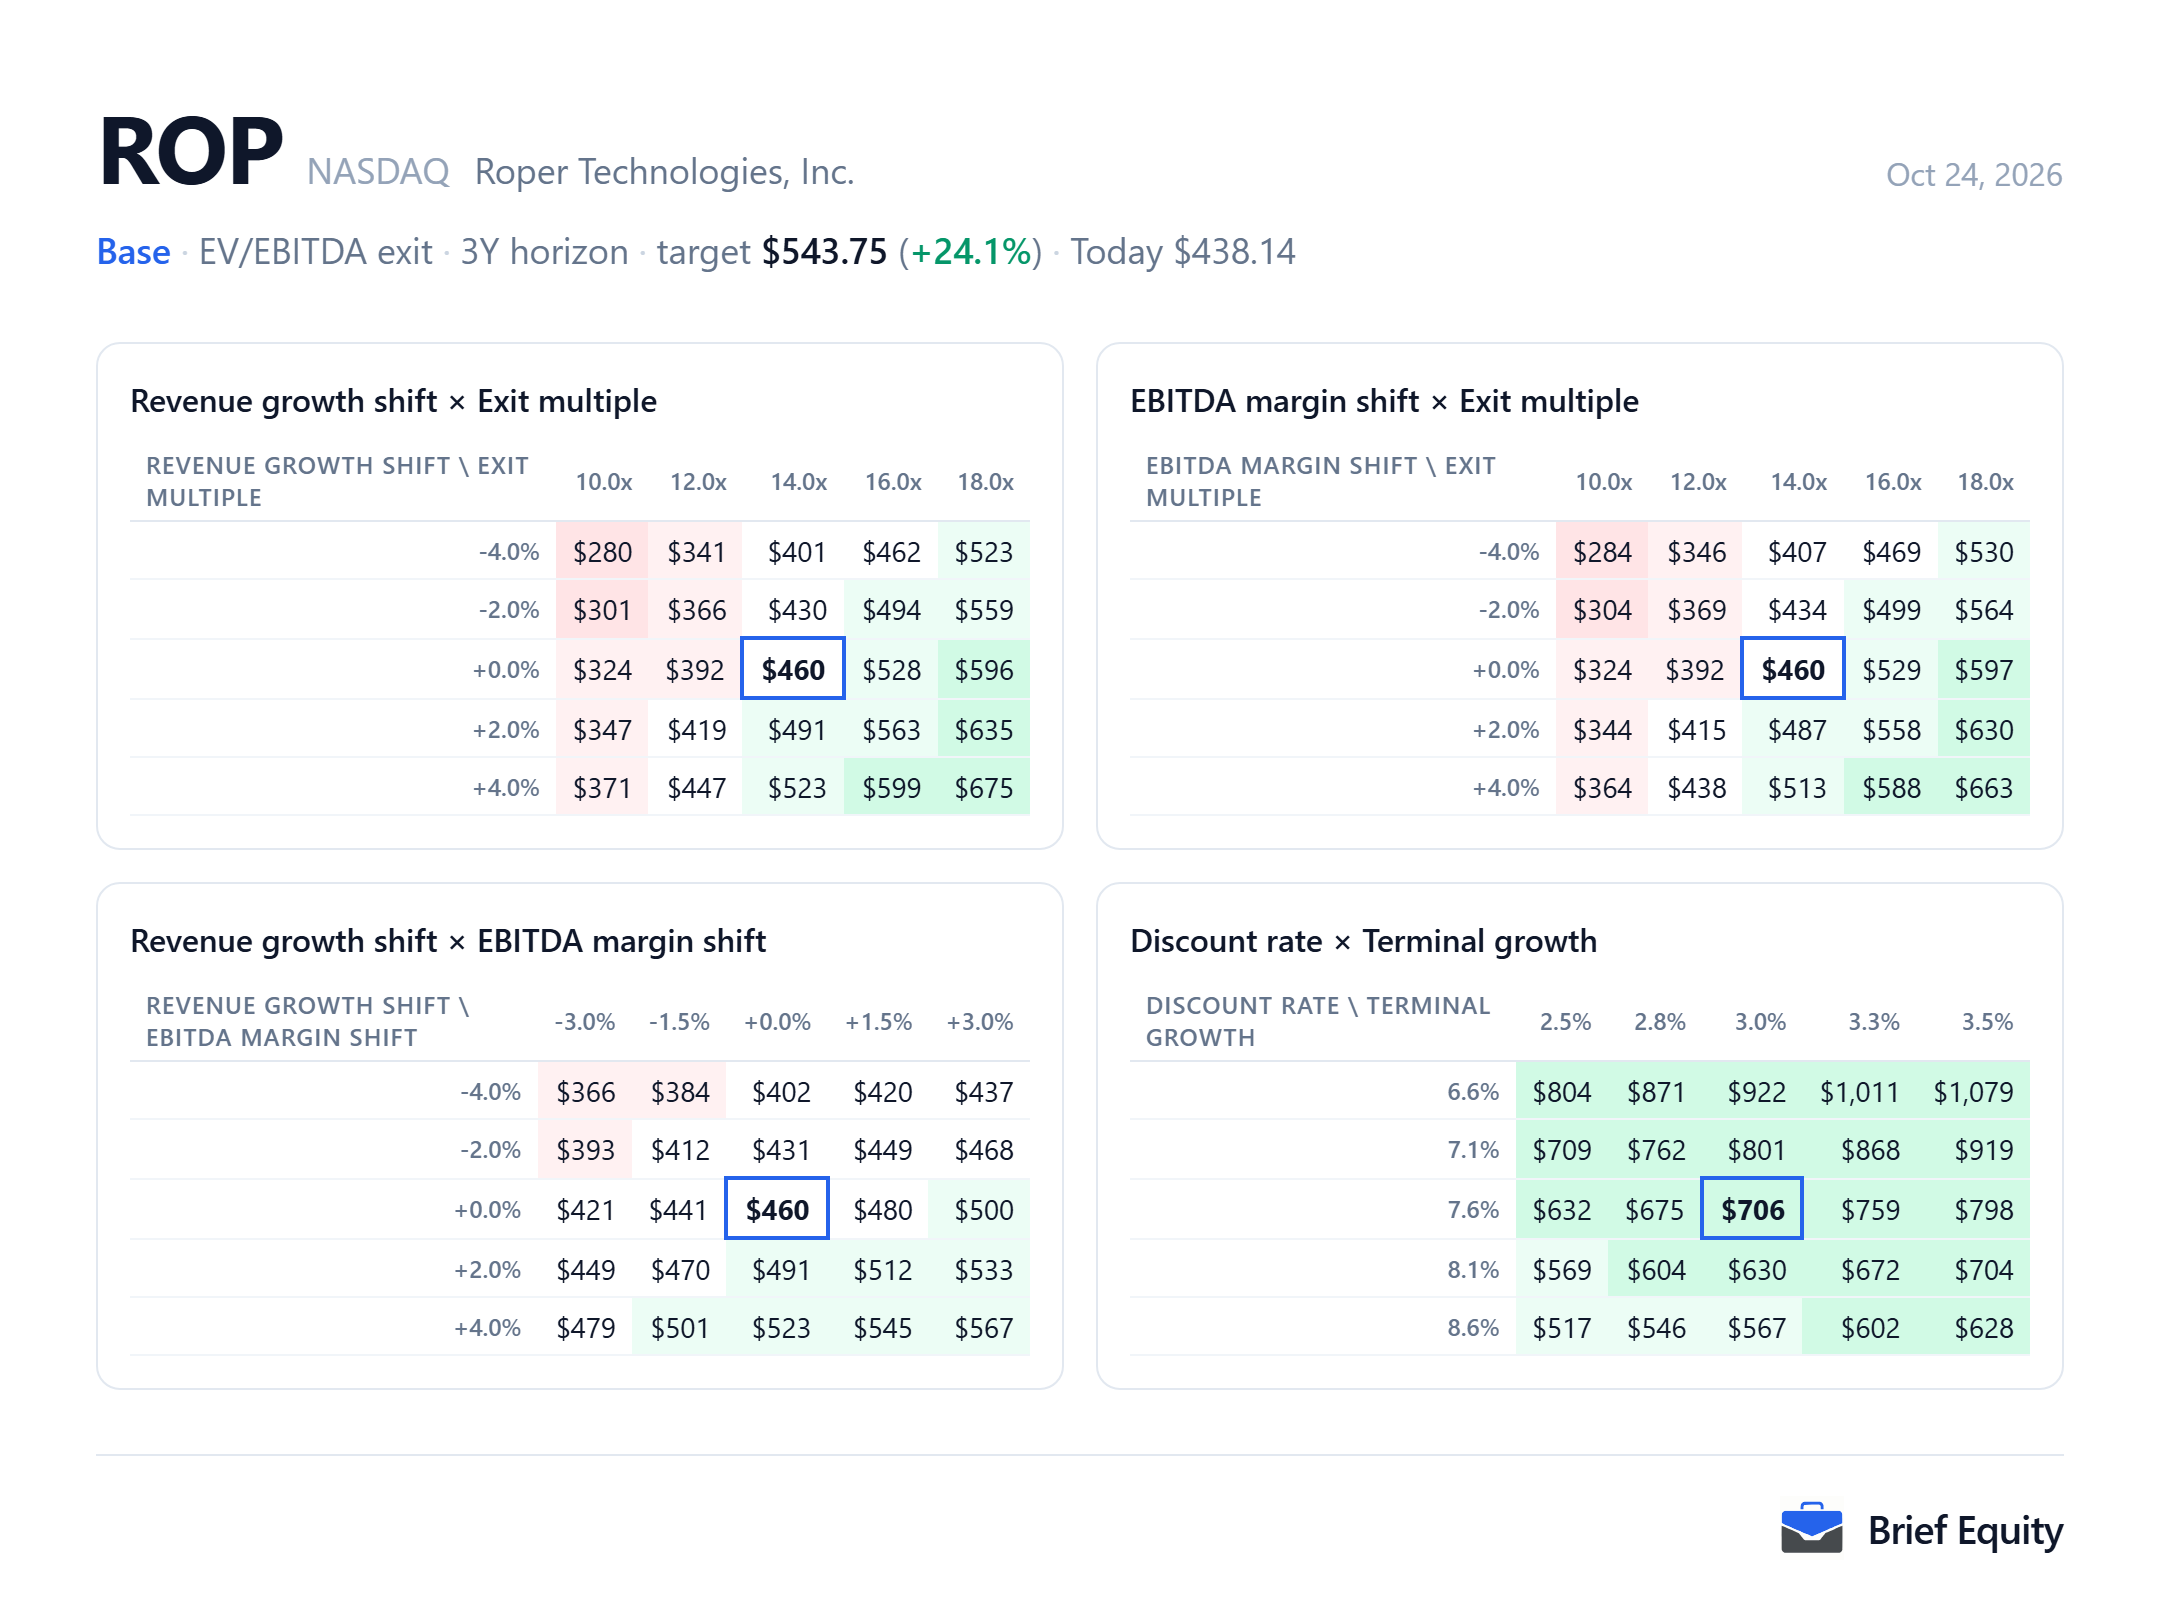Click the $675 cell in revenue growth table
The image size is (2160, 1608).
(984, 788)
